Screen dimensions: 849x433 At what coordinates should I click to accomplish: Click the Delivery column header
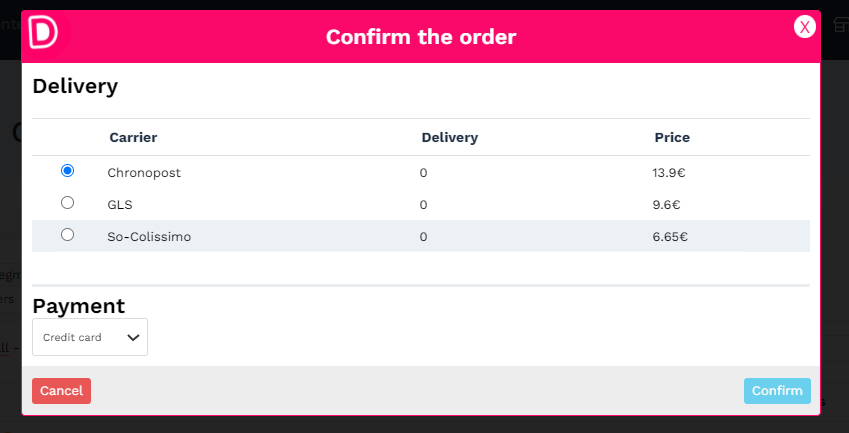(449, 137)
